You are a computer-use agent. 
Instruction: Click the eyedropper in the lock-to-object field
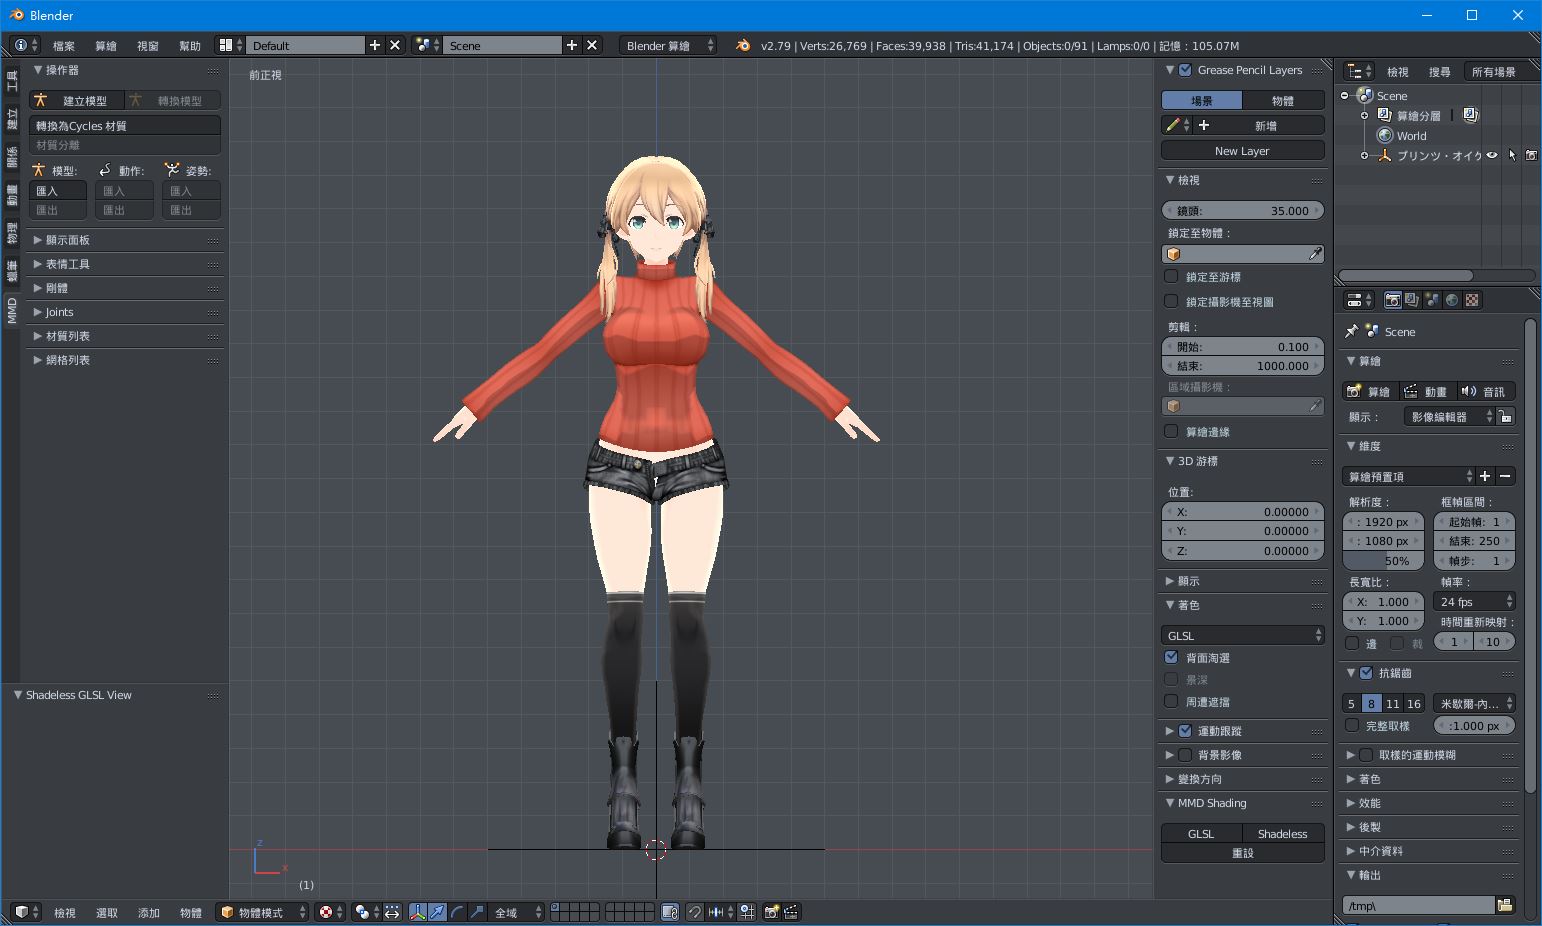coord(1315,254)
